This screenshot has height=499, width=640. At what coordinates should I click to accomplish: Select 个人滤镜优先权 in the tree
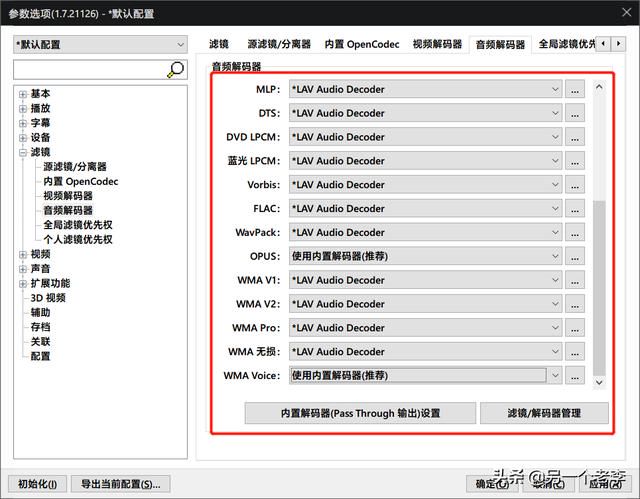click(78, 240)
